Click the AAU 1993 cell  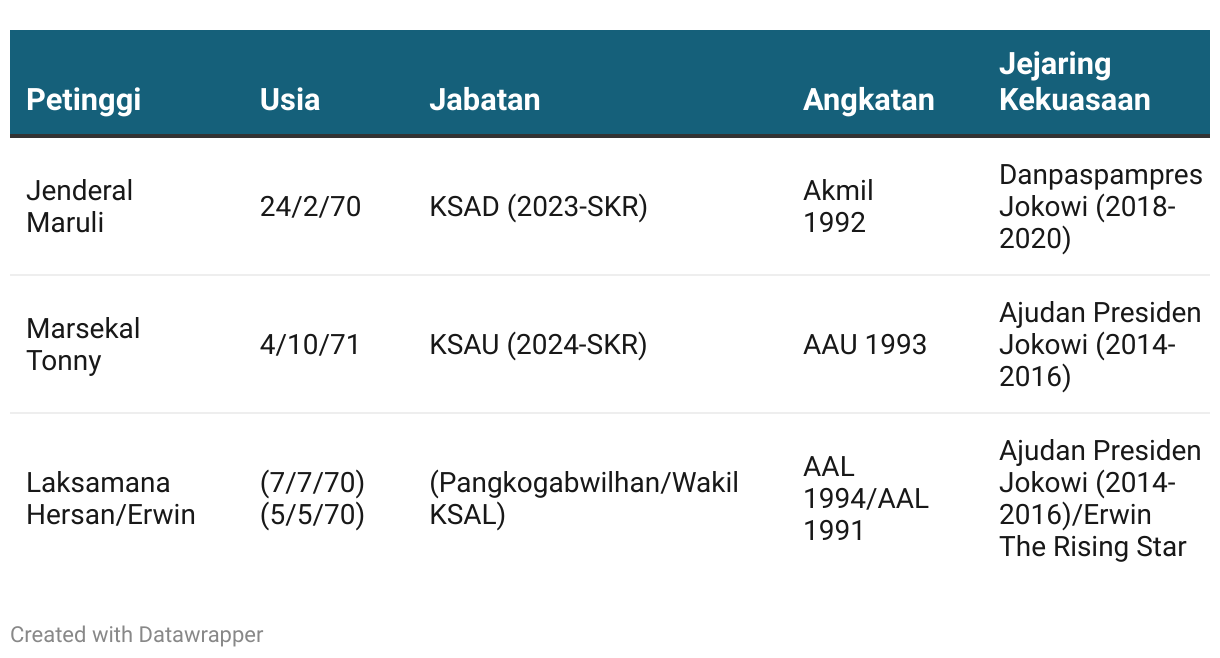pyautogui.click(x=864, y=344)
